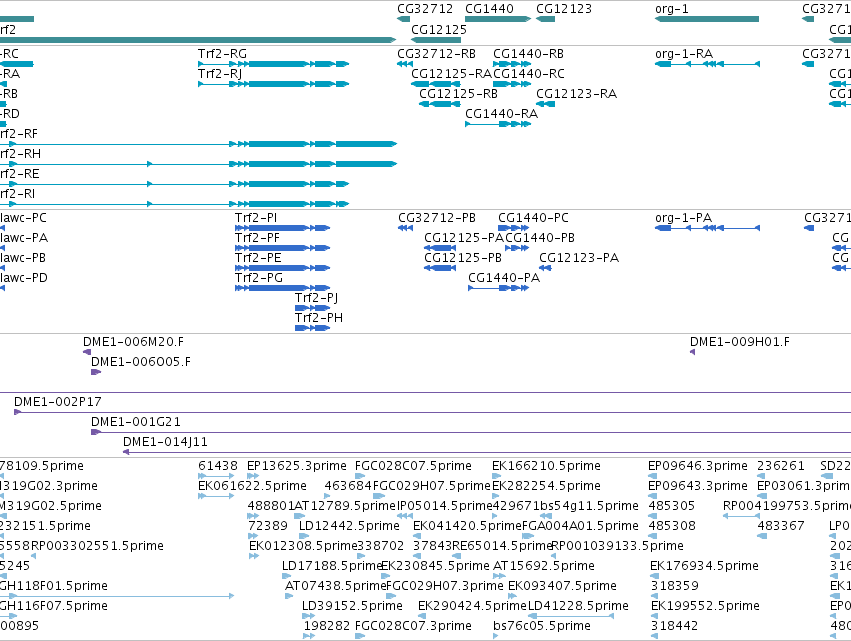Open the DME1-002P17 BAC label
The height and width of the screenshot is (641, 851).
point(58,402)
